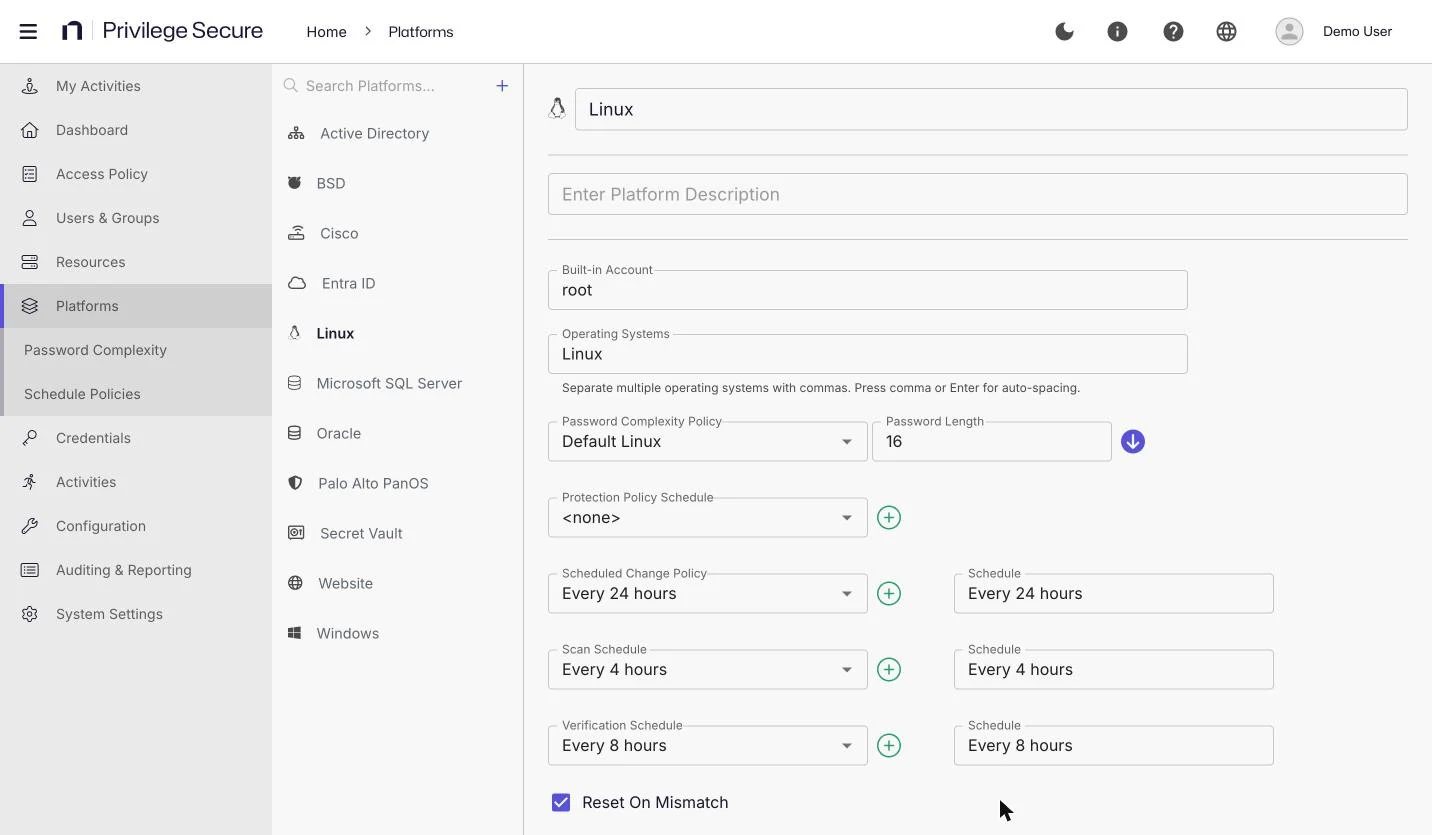The height and width of the screenshot is (835, 1432).
Task: Click the Platforms breadcrumb link
Action: (421, 32)
